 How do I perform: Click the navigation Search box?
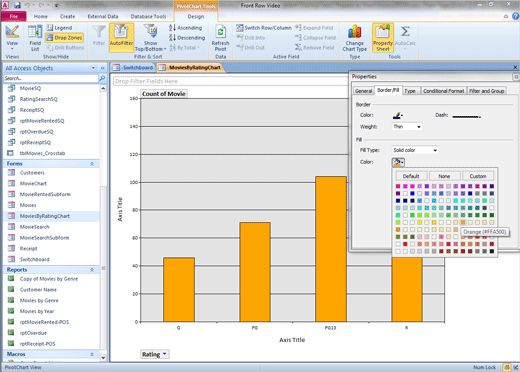[x=51, y=78]
